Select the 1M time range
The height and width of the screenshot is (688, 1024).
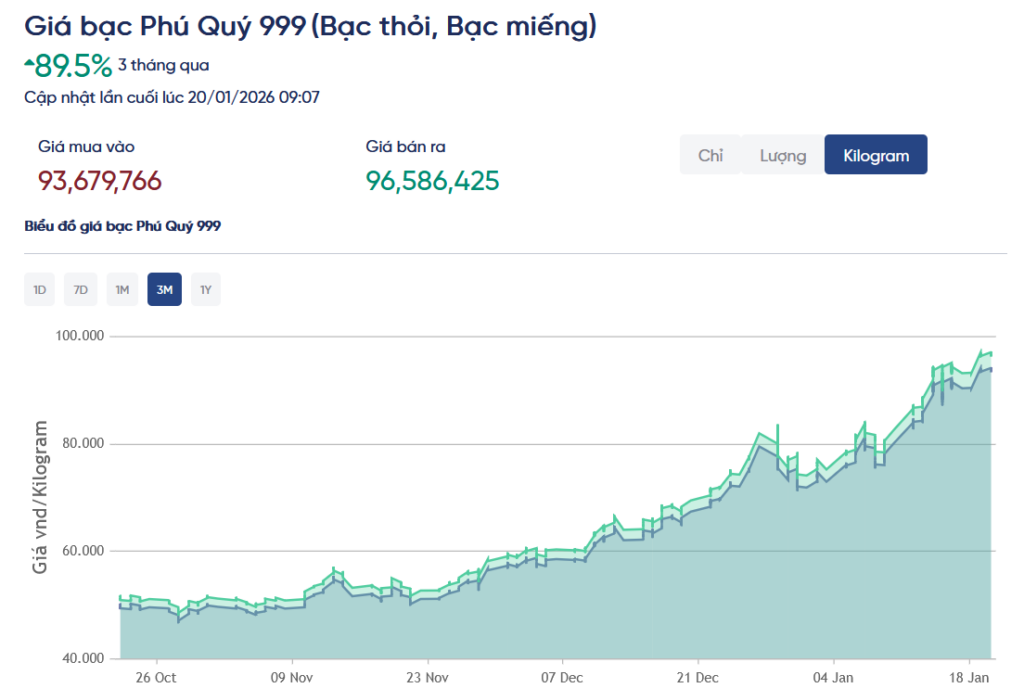[122, 290]
